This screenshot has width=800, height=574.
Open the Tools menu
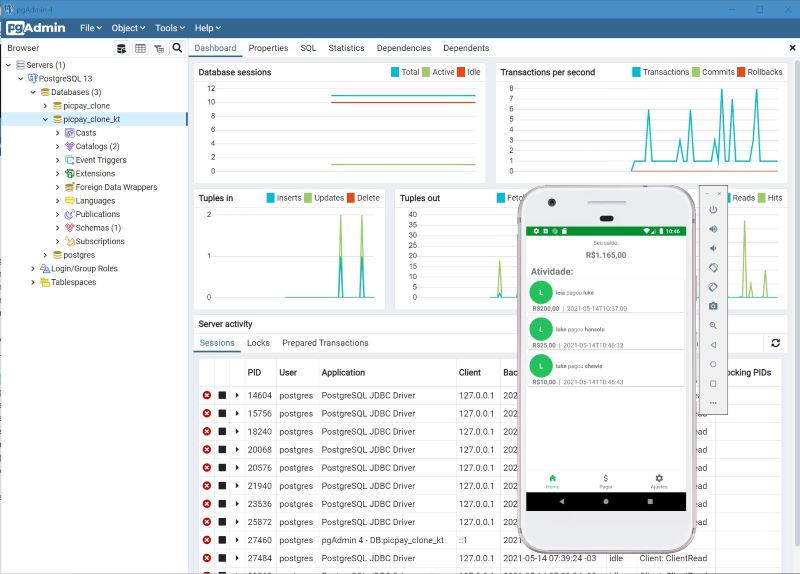[x=170, y=28]
